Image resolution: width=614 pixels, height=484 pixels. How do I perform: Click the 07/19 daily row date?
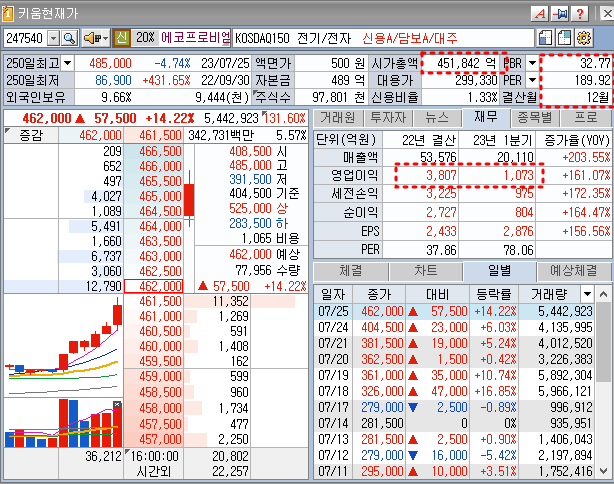333,375
